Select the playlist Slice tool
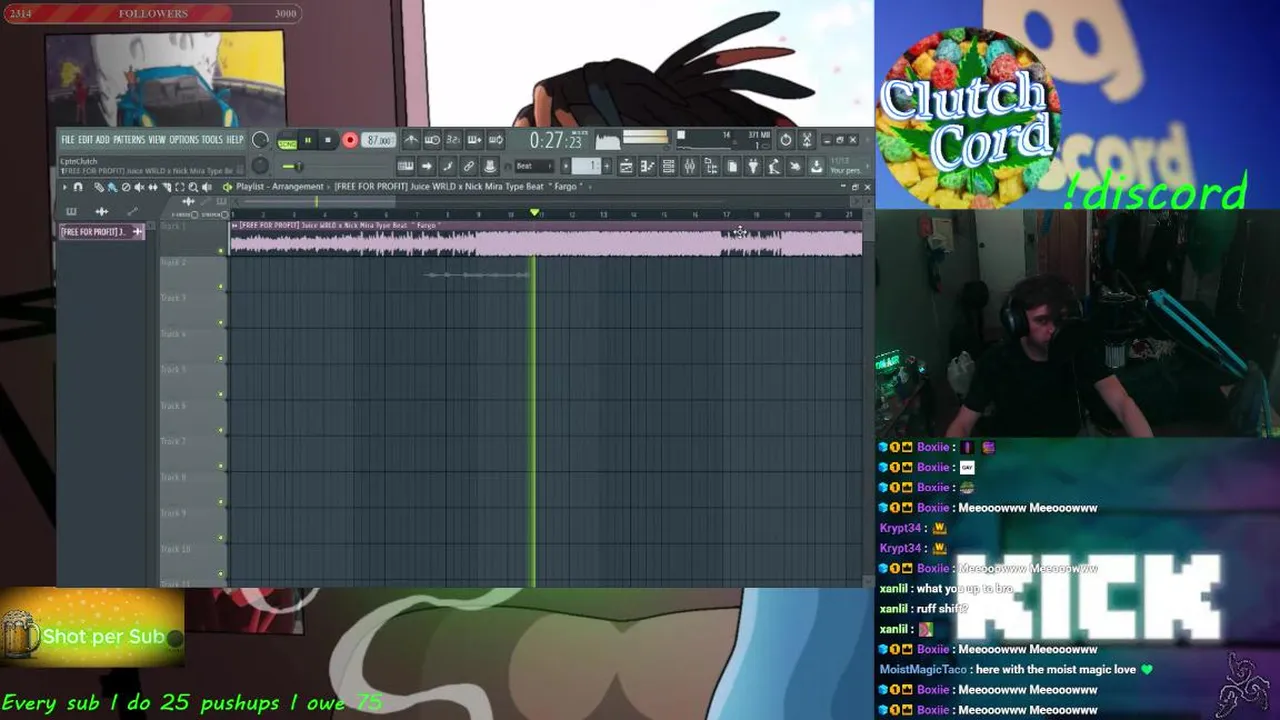The width and height of the screenshot is (1280, 720). (x=166, y=186)
